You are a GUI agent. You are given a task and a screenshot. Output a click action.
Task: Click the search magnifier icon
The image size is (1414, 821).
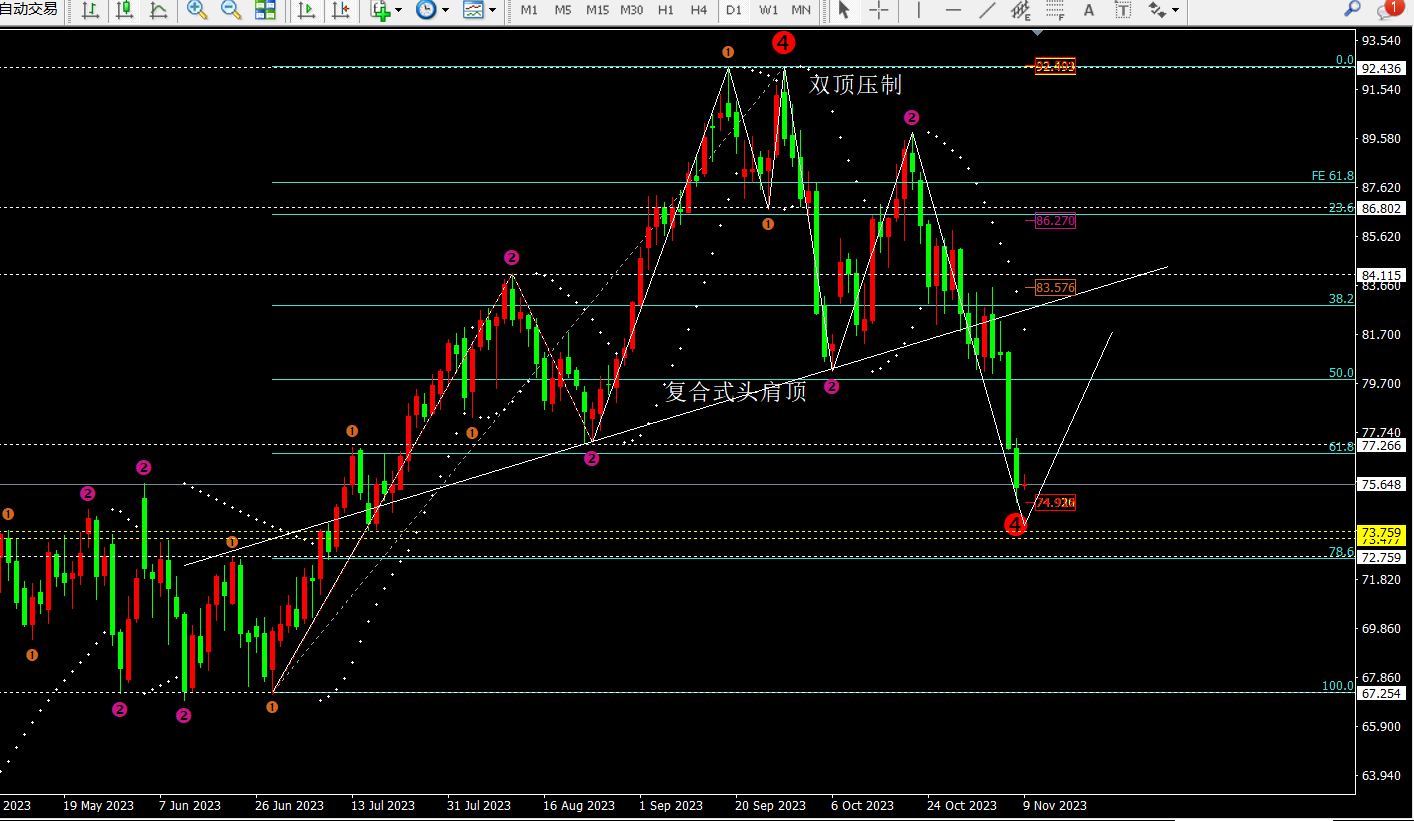coord(1352,9)
